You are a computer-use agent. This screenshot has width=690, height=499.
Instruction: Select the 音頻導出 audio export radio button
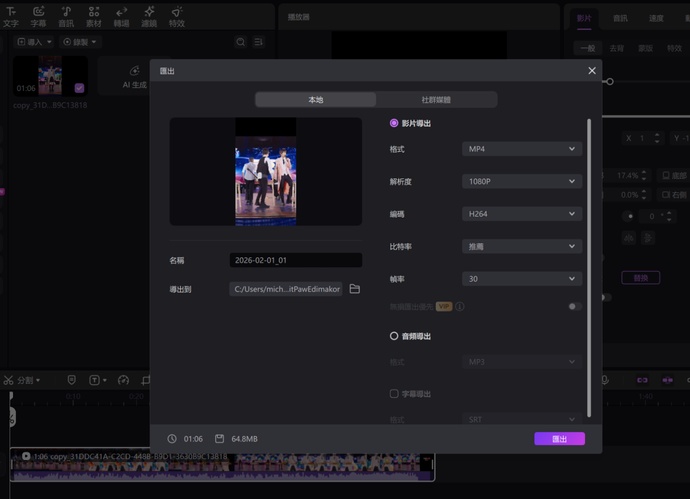coord(394,336)
